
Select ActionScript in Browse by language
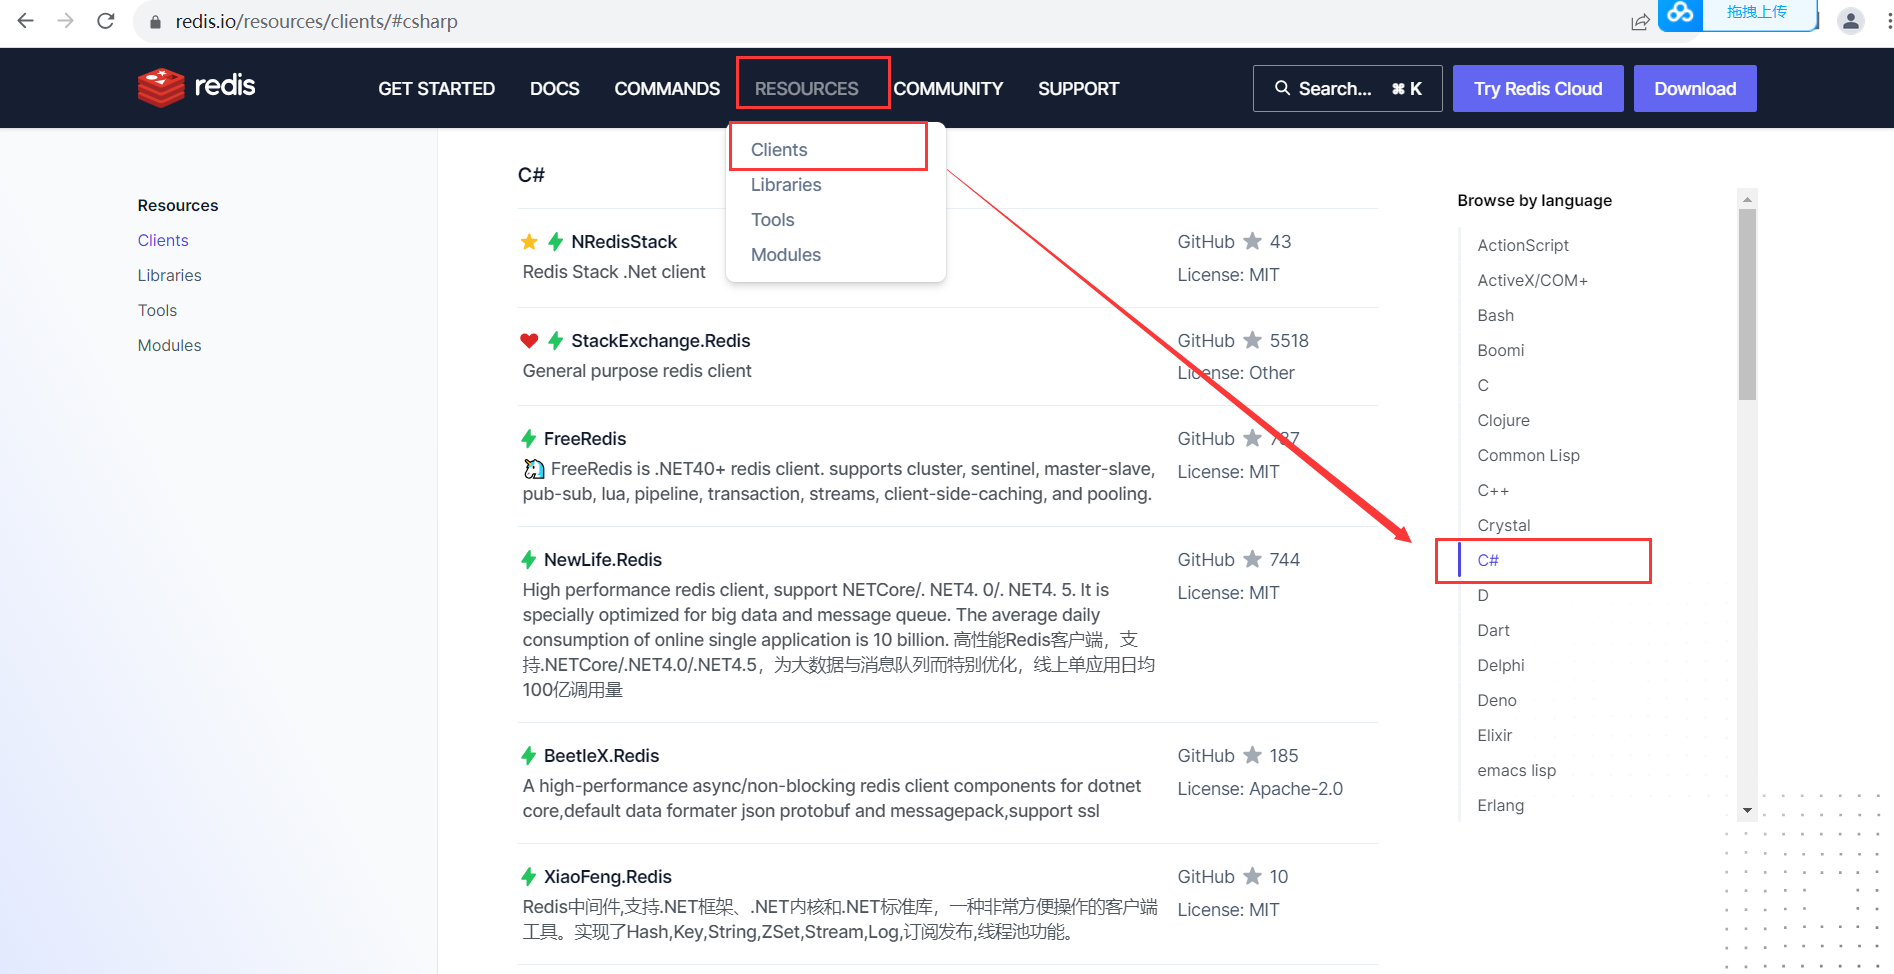point(1523,245)
